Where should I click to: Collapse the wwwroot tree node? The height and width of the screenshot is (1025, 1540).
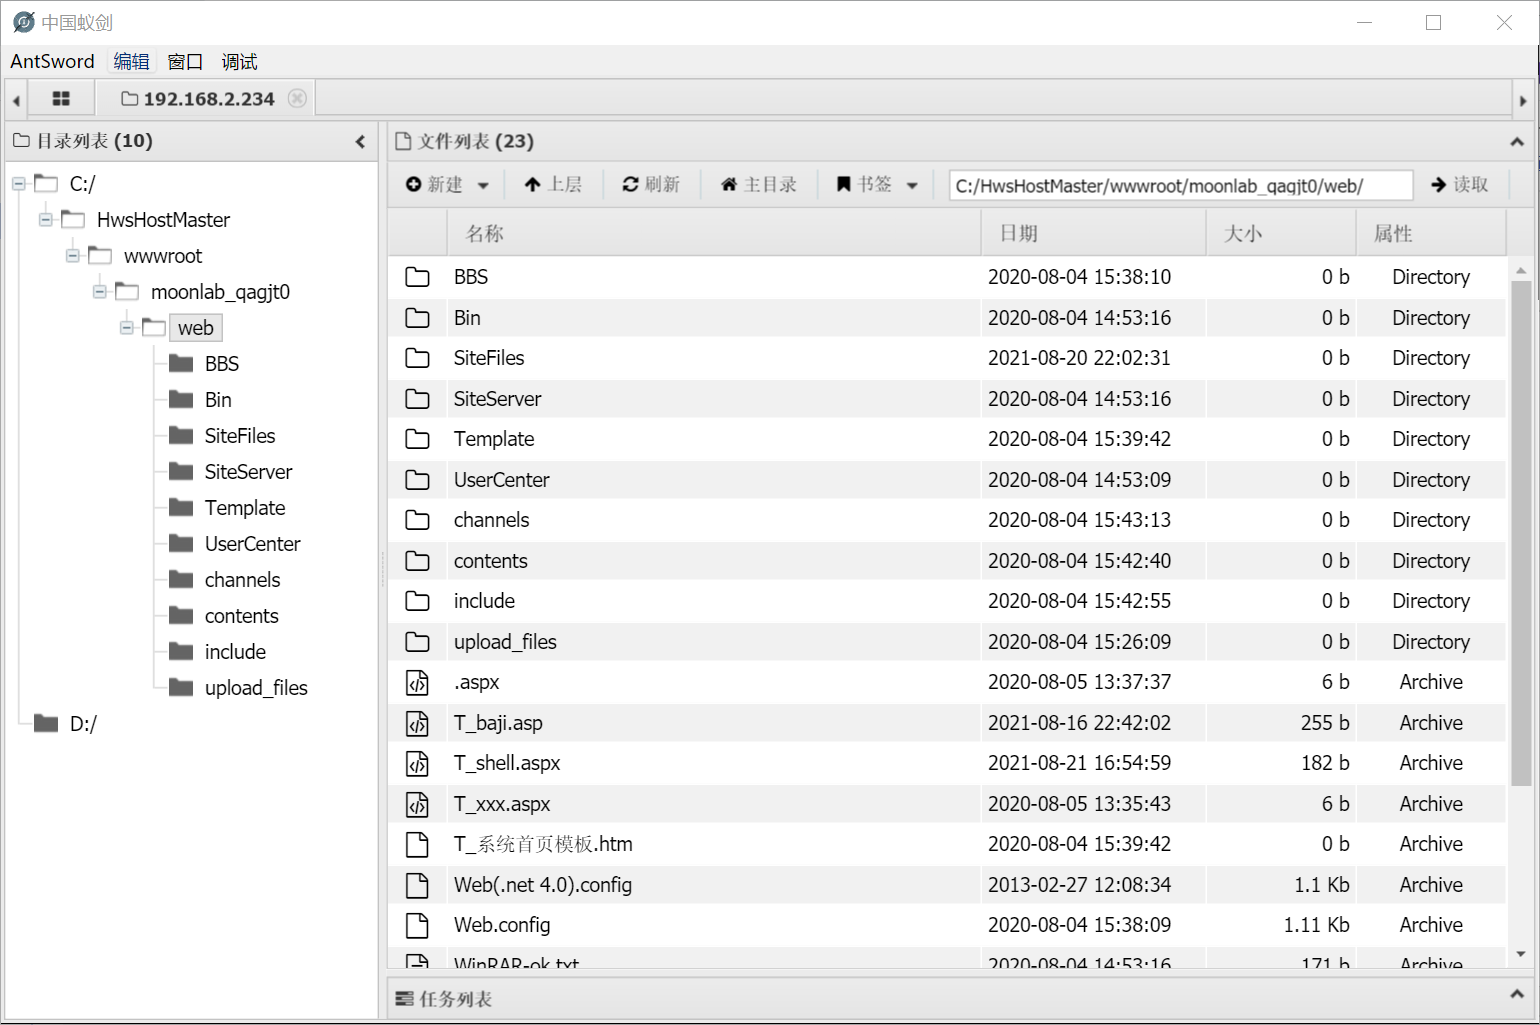coord(73,256)
